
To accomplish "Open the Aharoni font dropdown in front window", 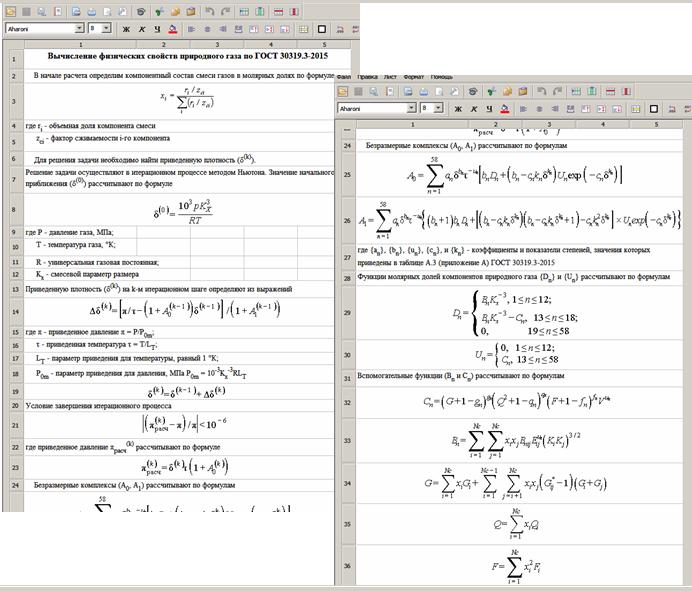I will 410,108.
